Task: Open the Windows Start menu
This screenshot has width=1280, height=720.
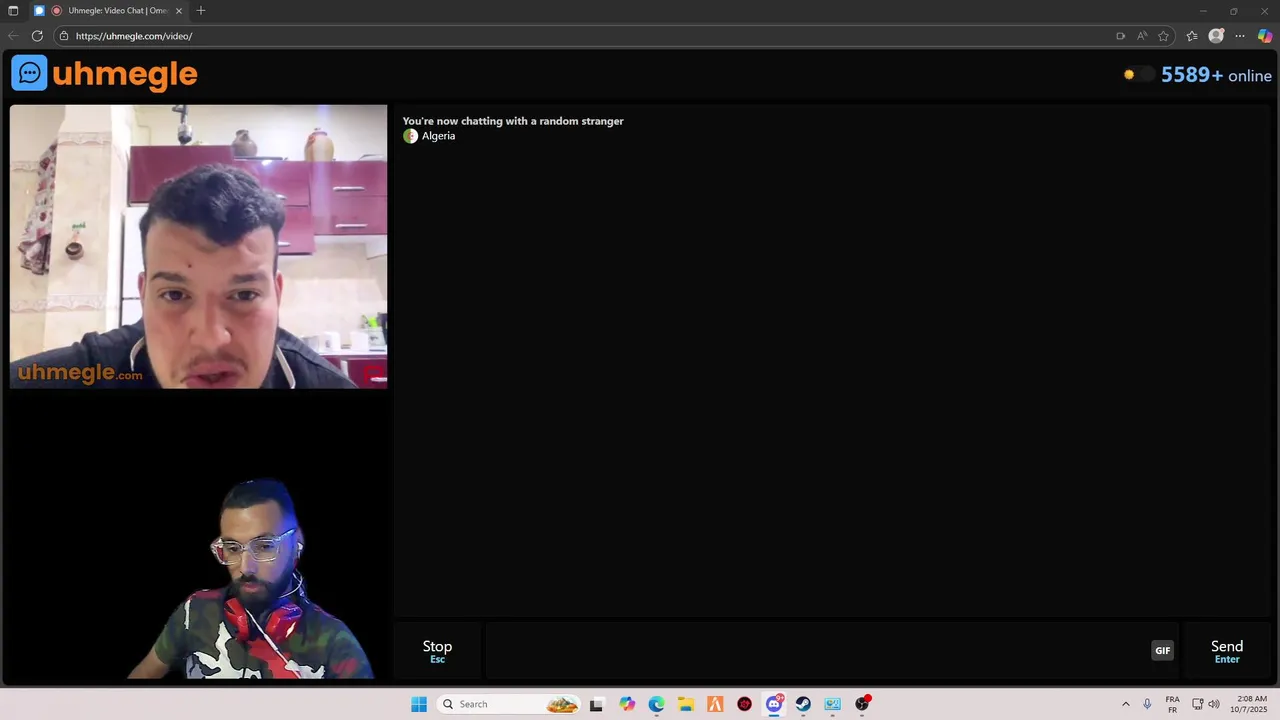Action: click(419, 704)
